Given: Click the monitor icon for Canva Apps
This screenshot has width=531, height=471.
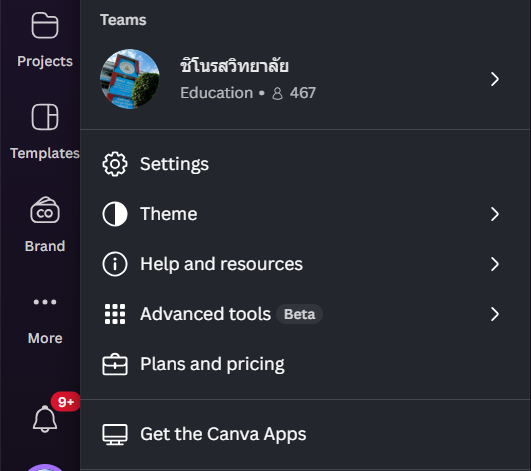Looking at the screenshot, I should [x=115, y=434].
